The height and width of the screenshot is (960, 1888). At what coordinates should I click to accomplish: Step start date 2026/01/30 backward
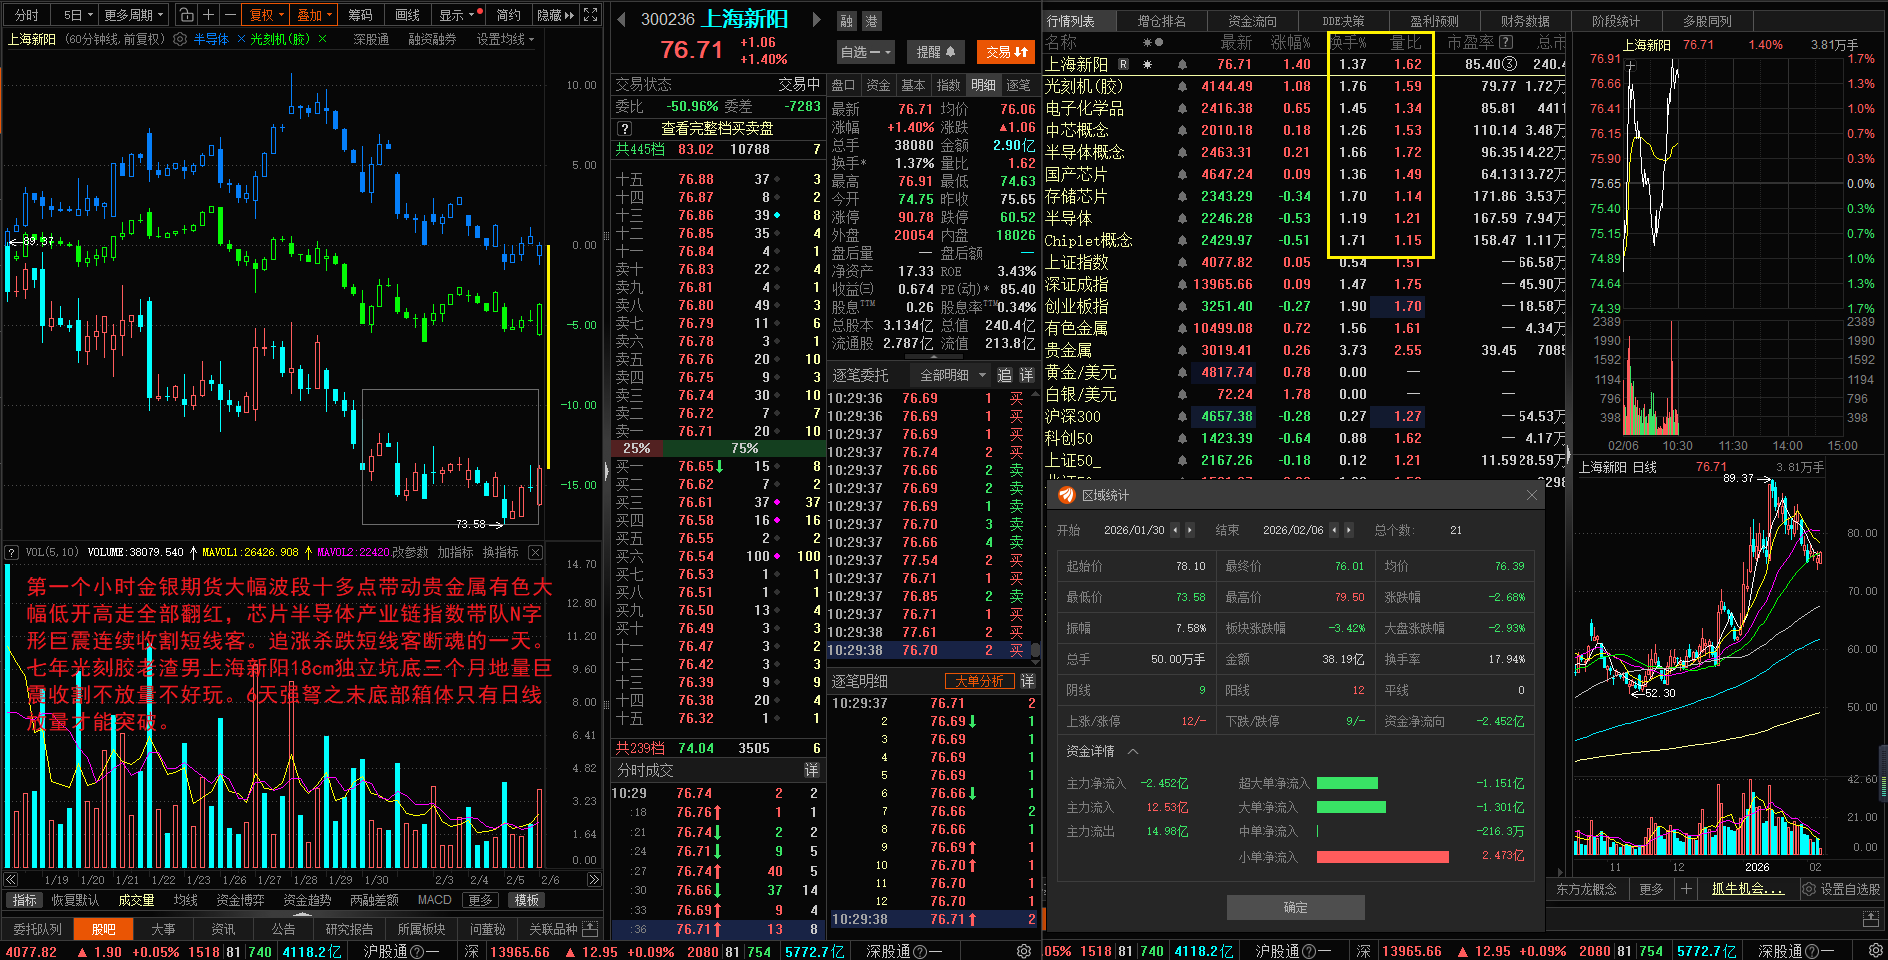click(1175, 530)
